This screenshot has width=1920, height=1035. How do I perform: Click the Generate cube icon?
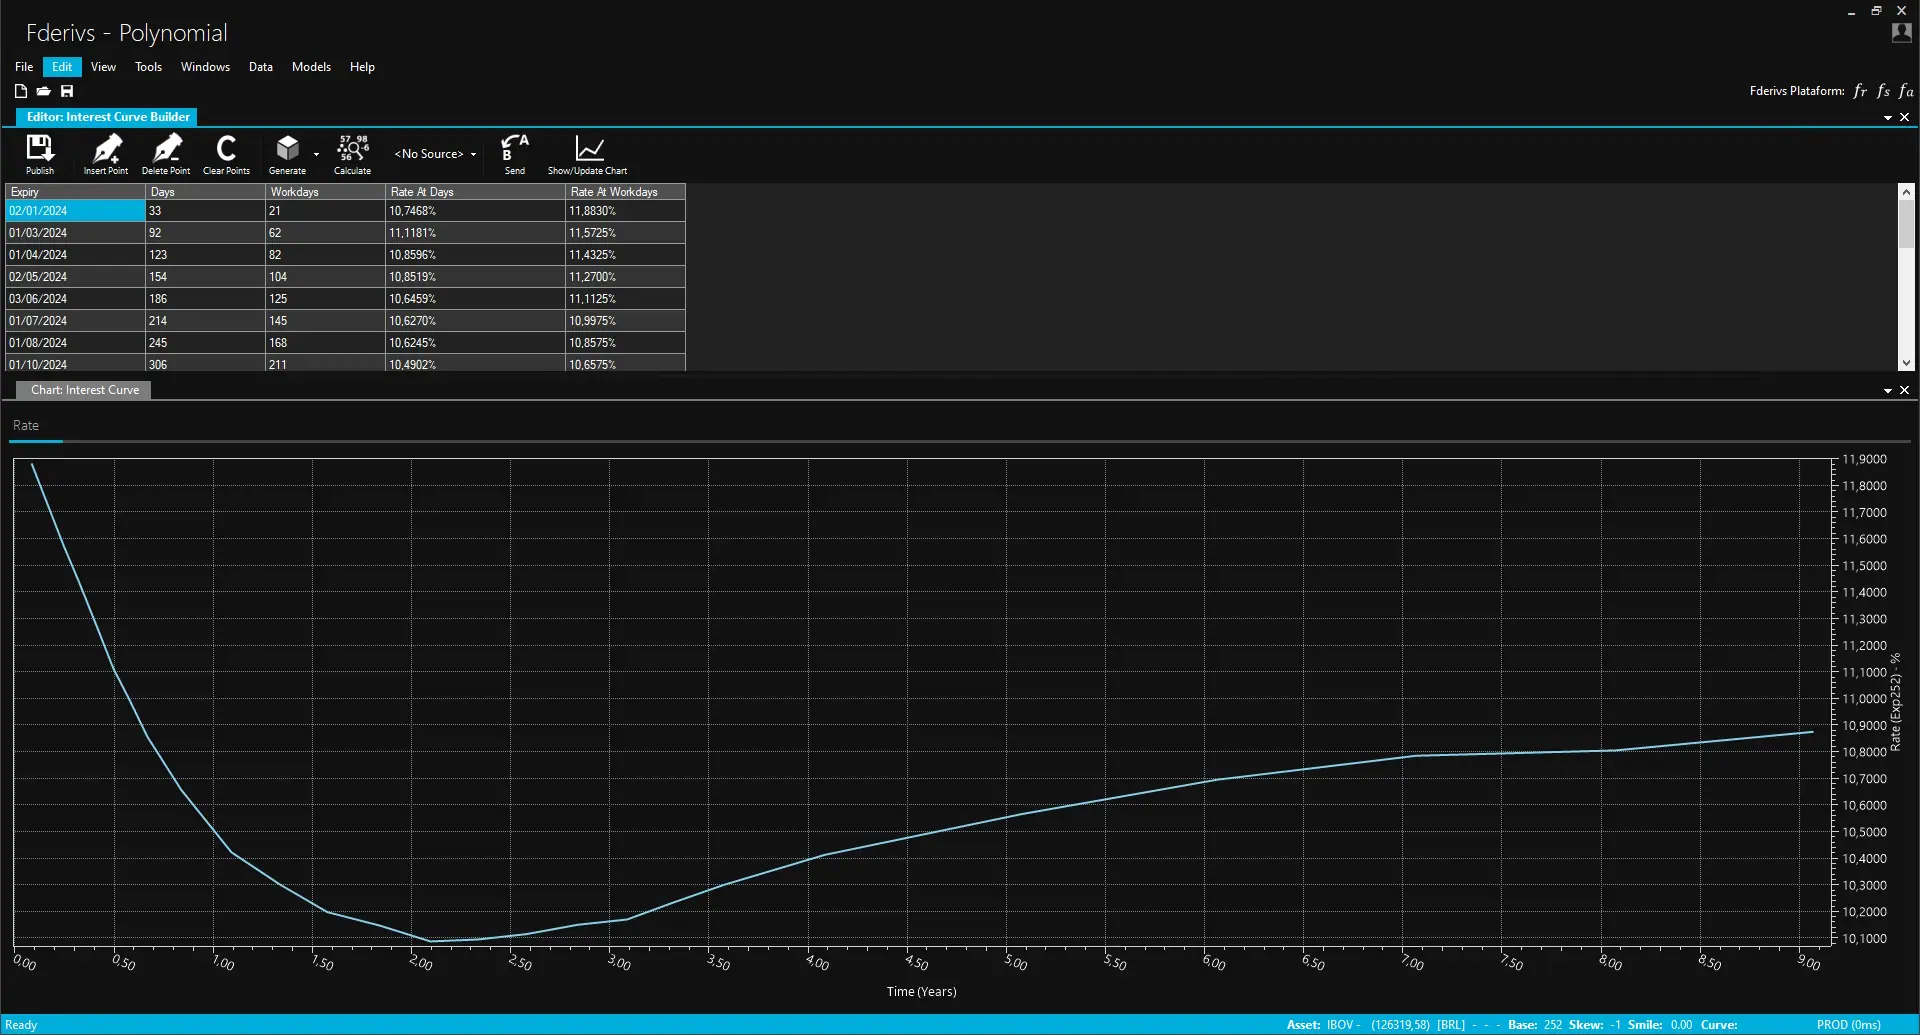coord(287,150)
